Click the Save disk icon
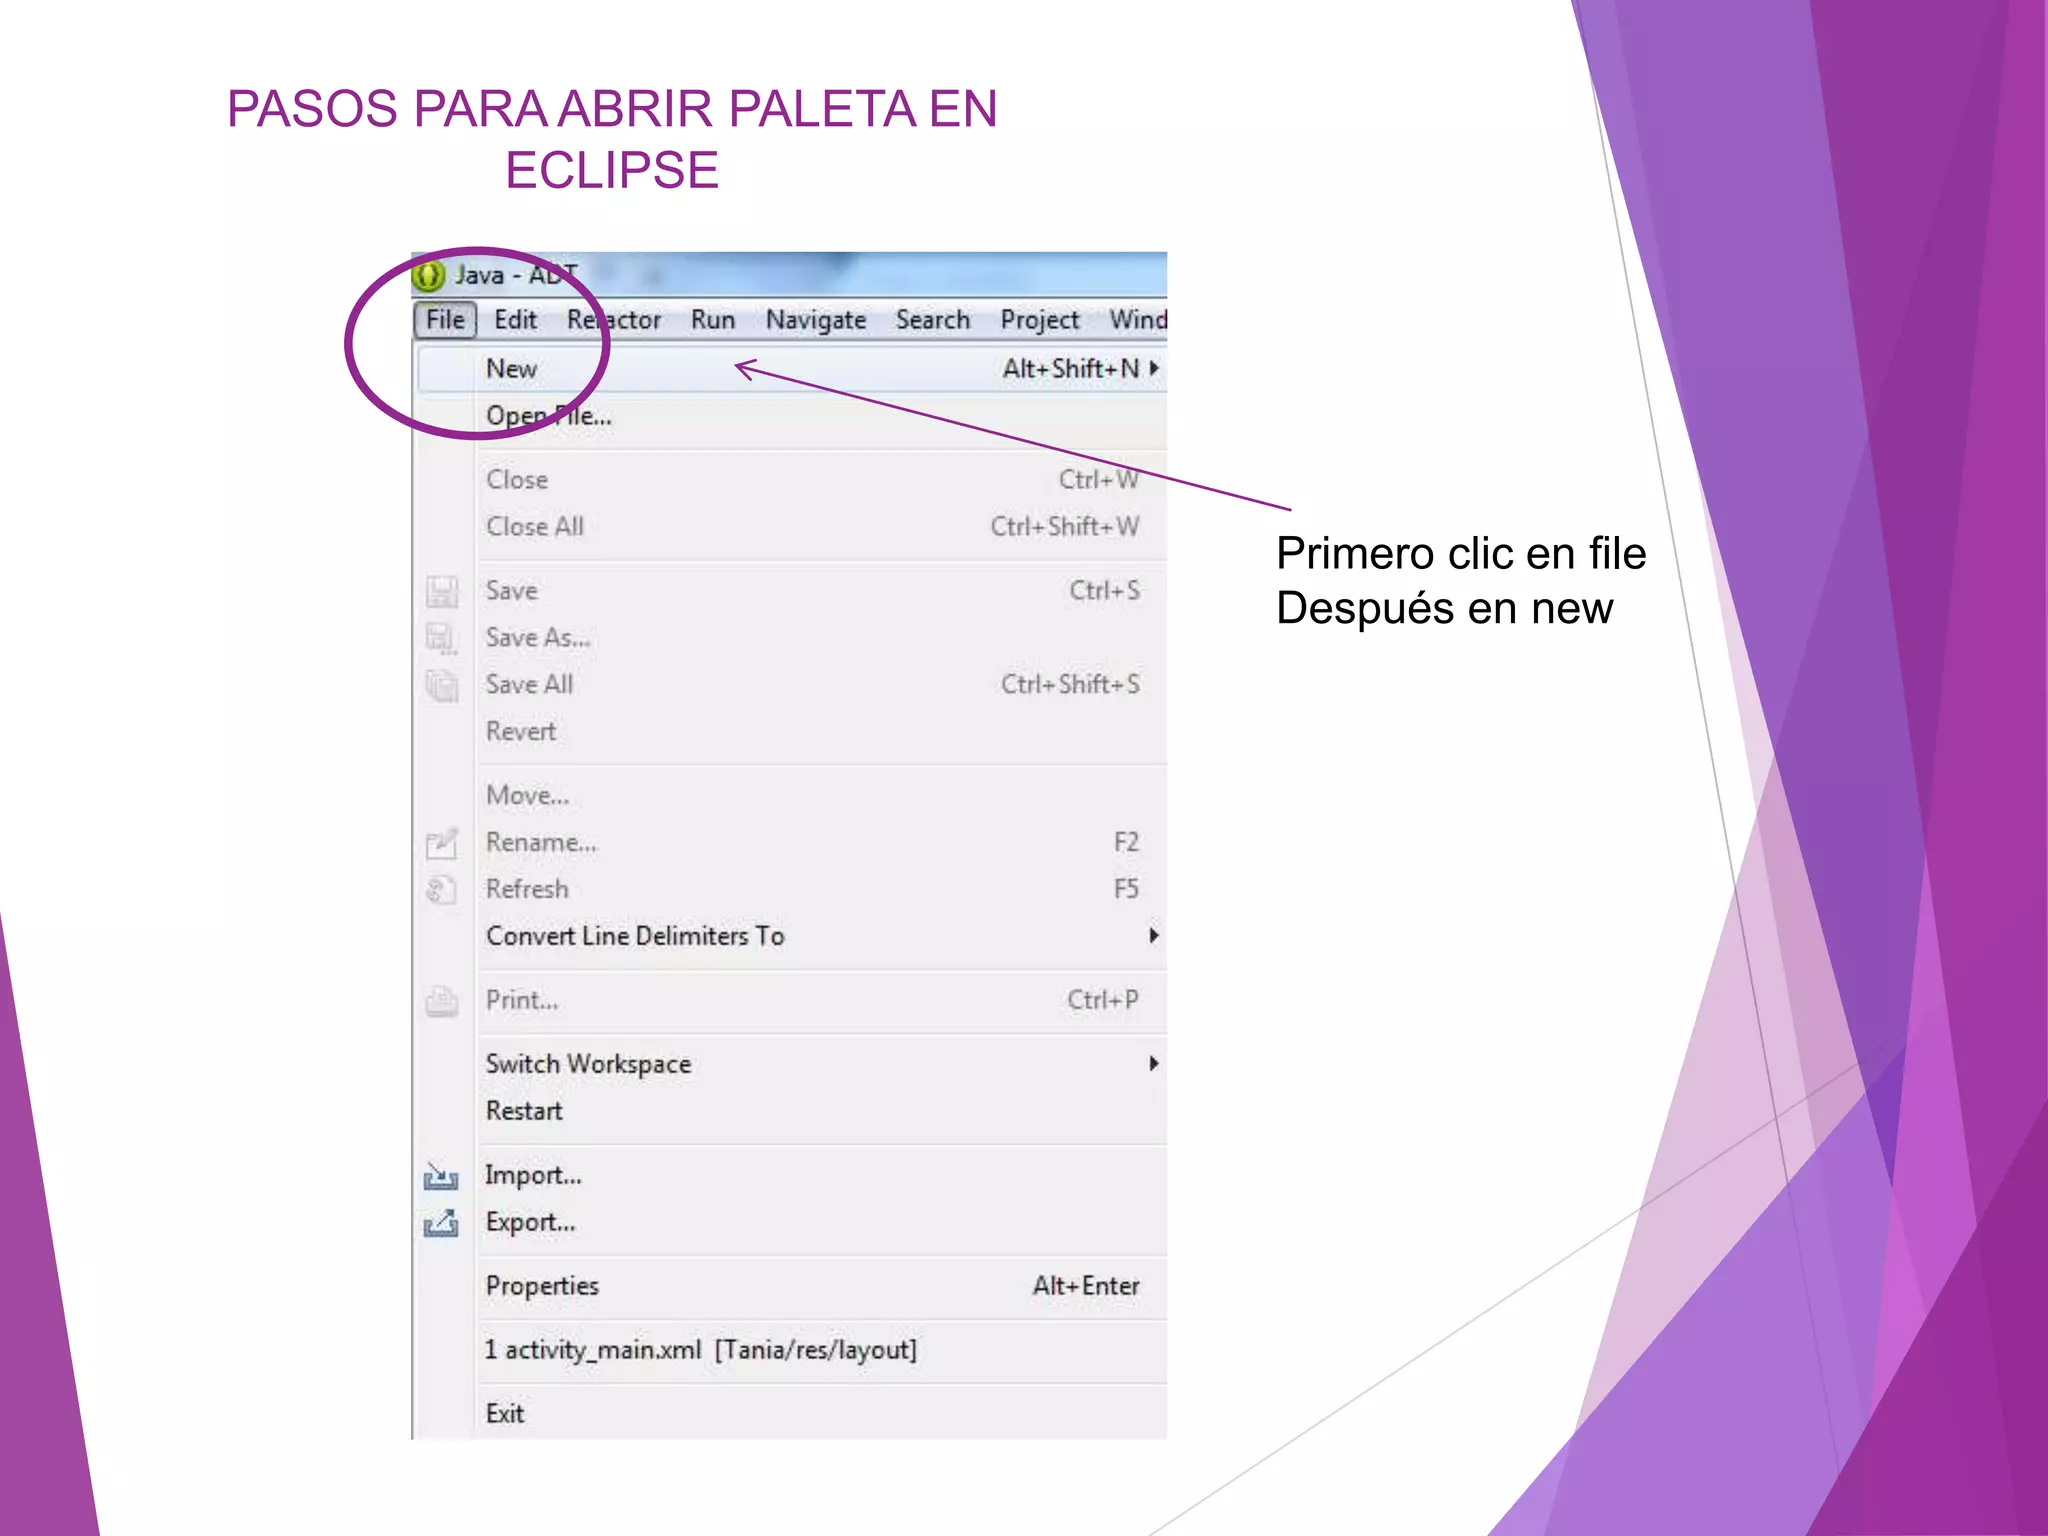The height and width of the screenshot is (1536, 2048). tap(442, 592)
